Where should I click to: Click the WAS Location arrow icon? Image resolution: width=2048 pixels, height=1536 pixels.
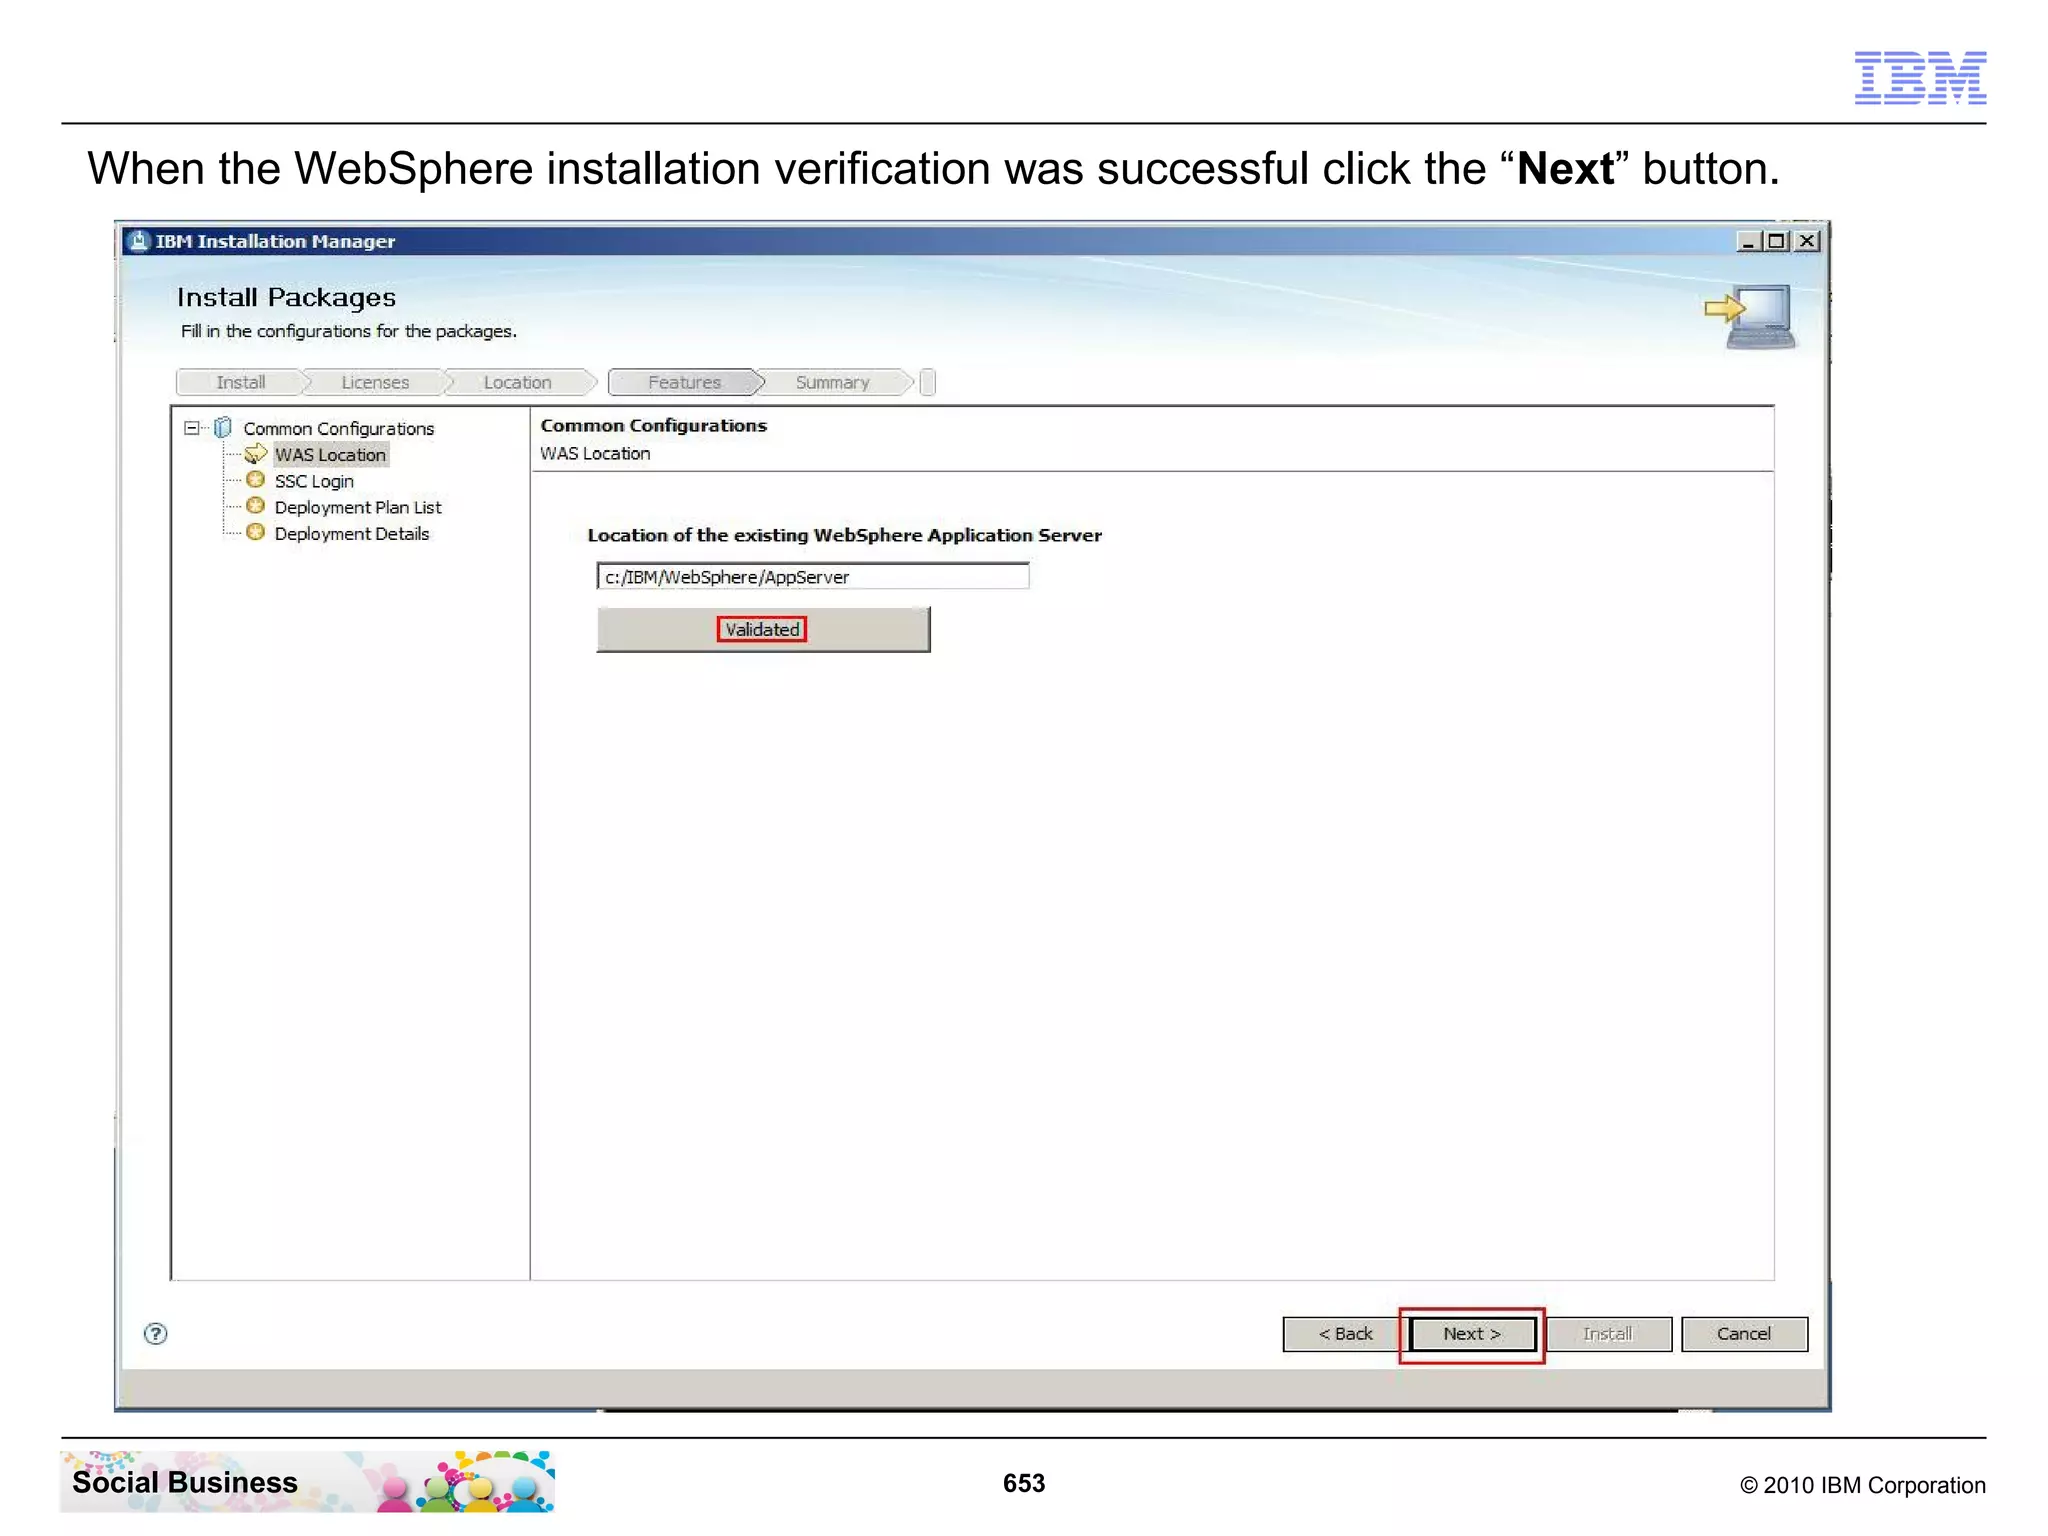click(256, 454)
